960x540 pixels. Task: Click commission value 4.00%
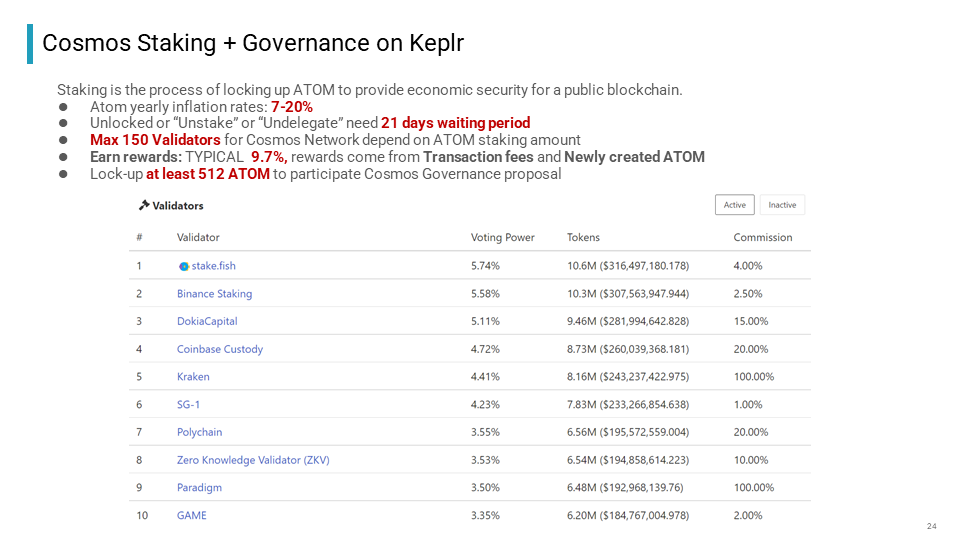point(748,266)
